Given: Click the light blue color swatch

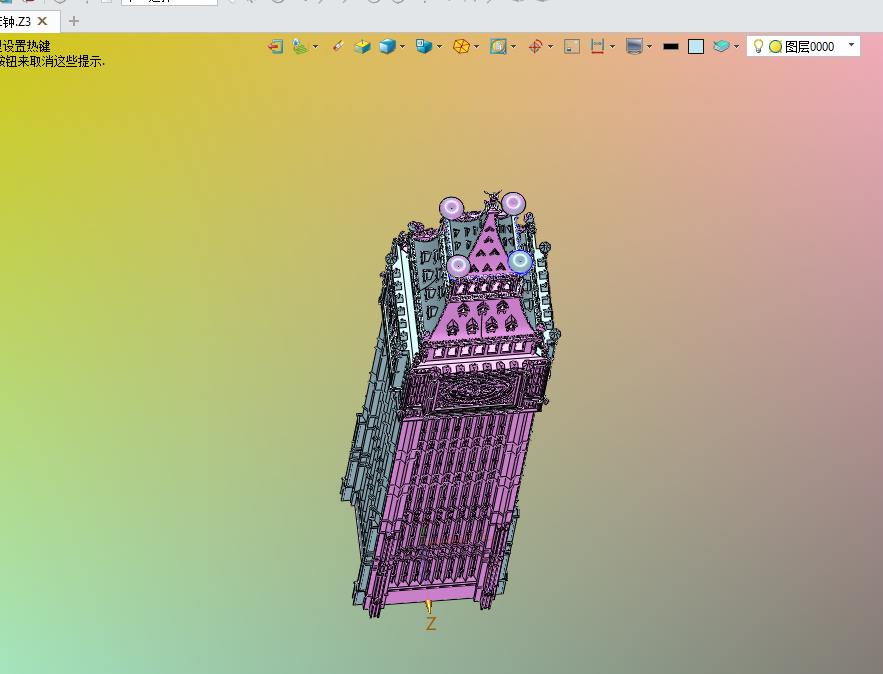Looking at the screenshot, I should pos(696,47).
